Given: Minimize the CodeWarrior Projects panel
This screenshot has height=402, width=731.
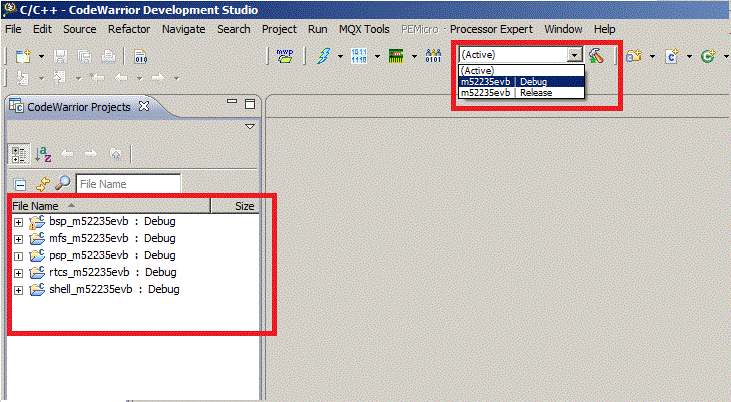Looking at the screenshot, I should click(232, 101).
